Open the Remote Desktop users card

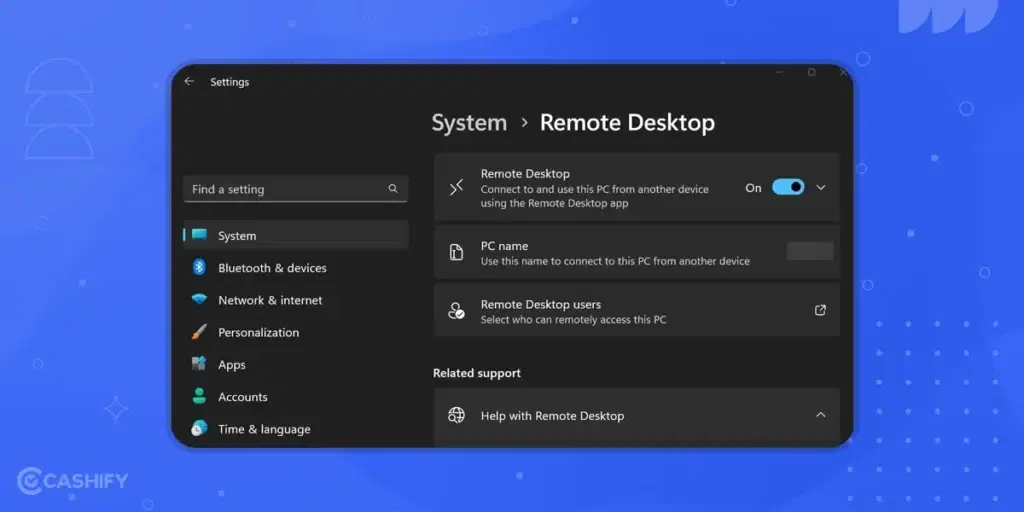click(x=637, y=311)
